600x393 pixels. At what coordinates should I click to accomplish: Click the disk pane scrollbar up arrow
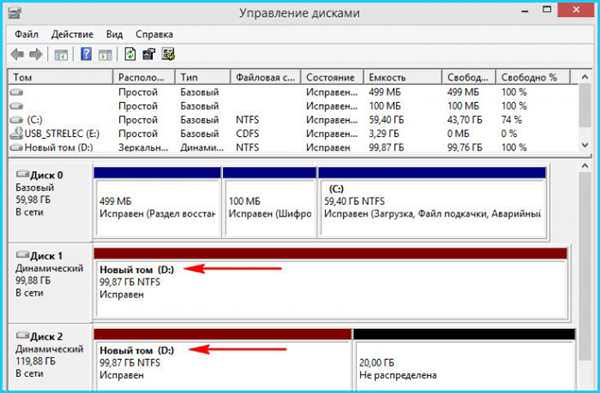tap(585, 166)
